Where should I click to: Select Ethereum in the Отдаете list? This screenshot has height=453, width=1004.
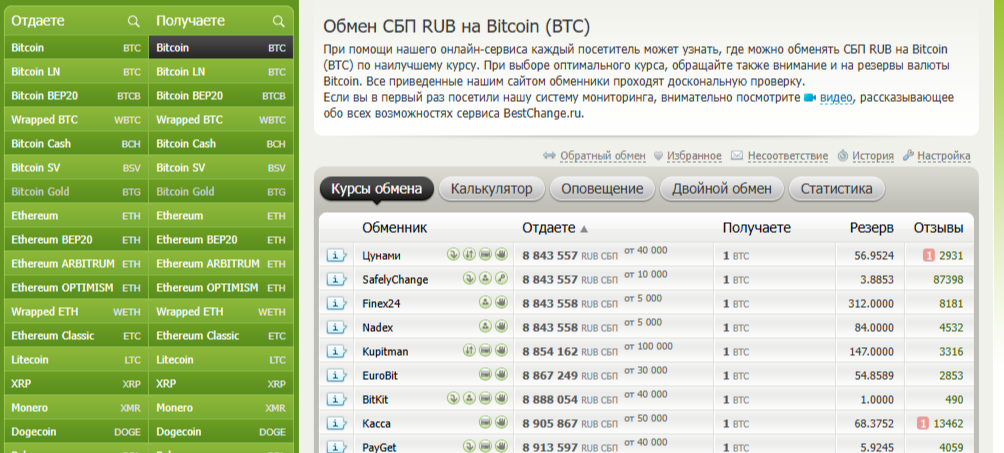[x=77, y=216]
